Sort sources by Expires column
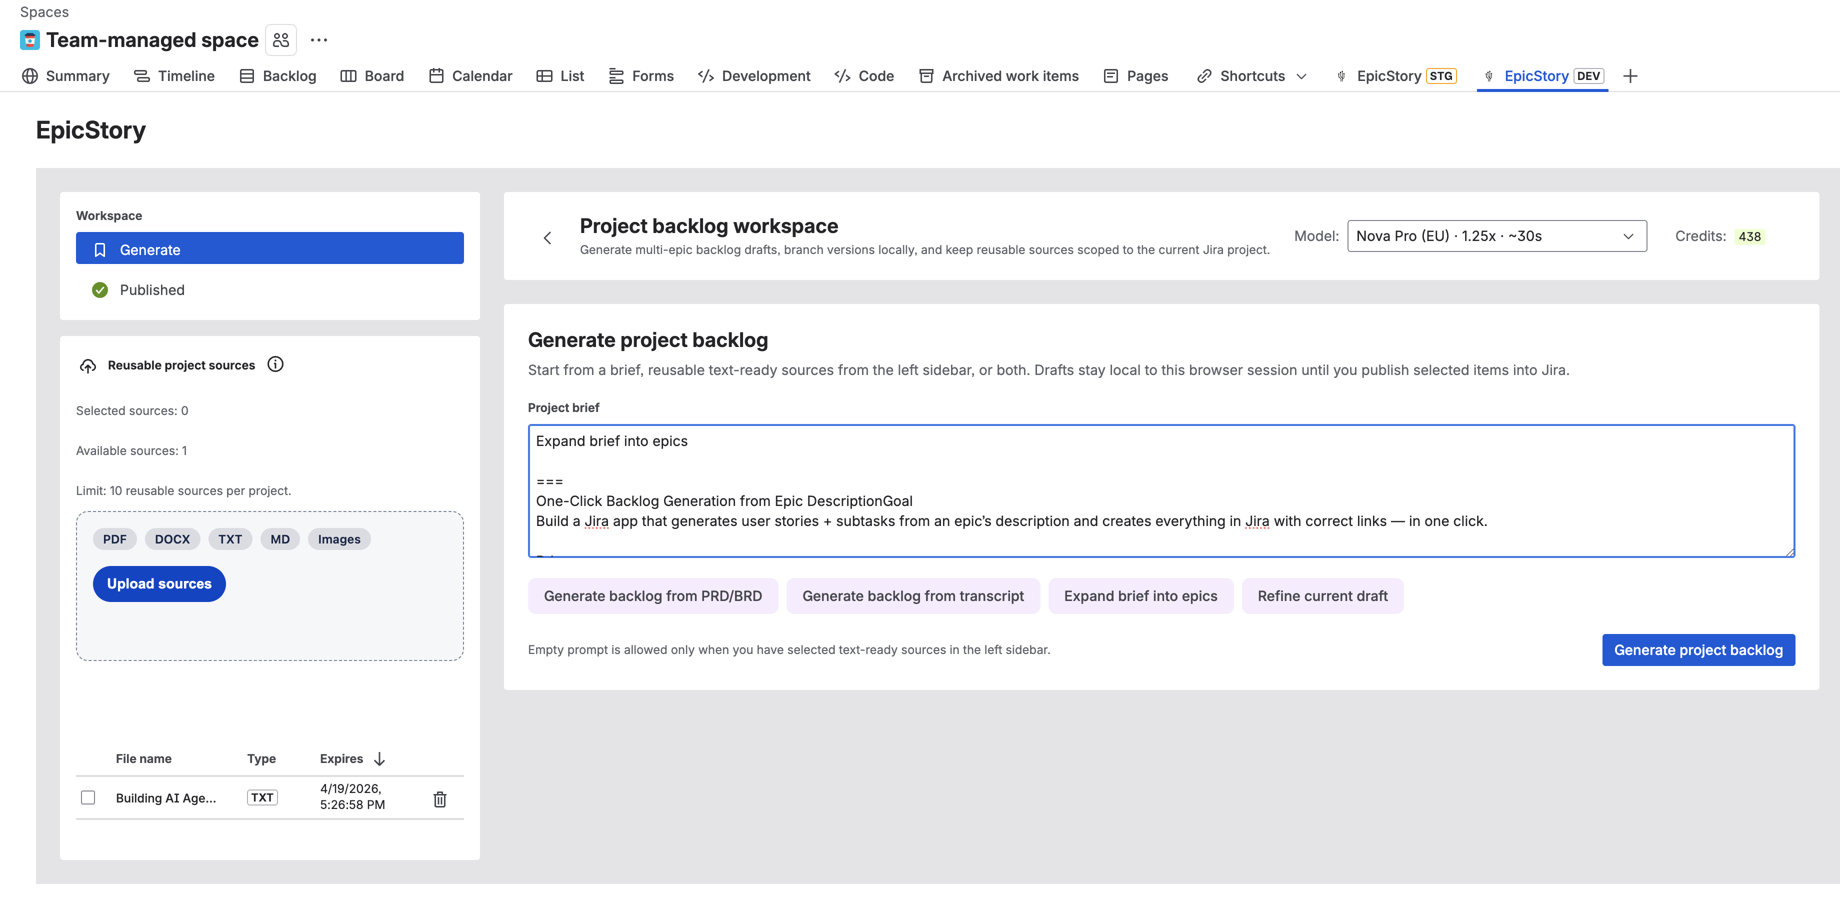 351,758
